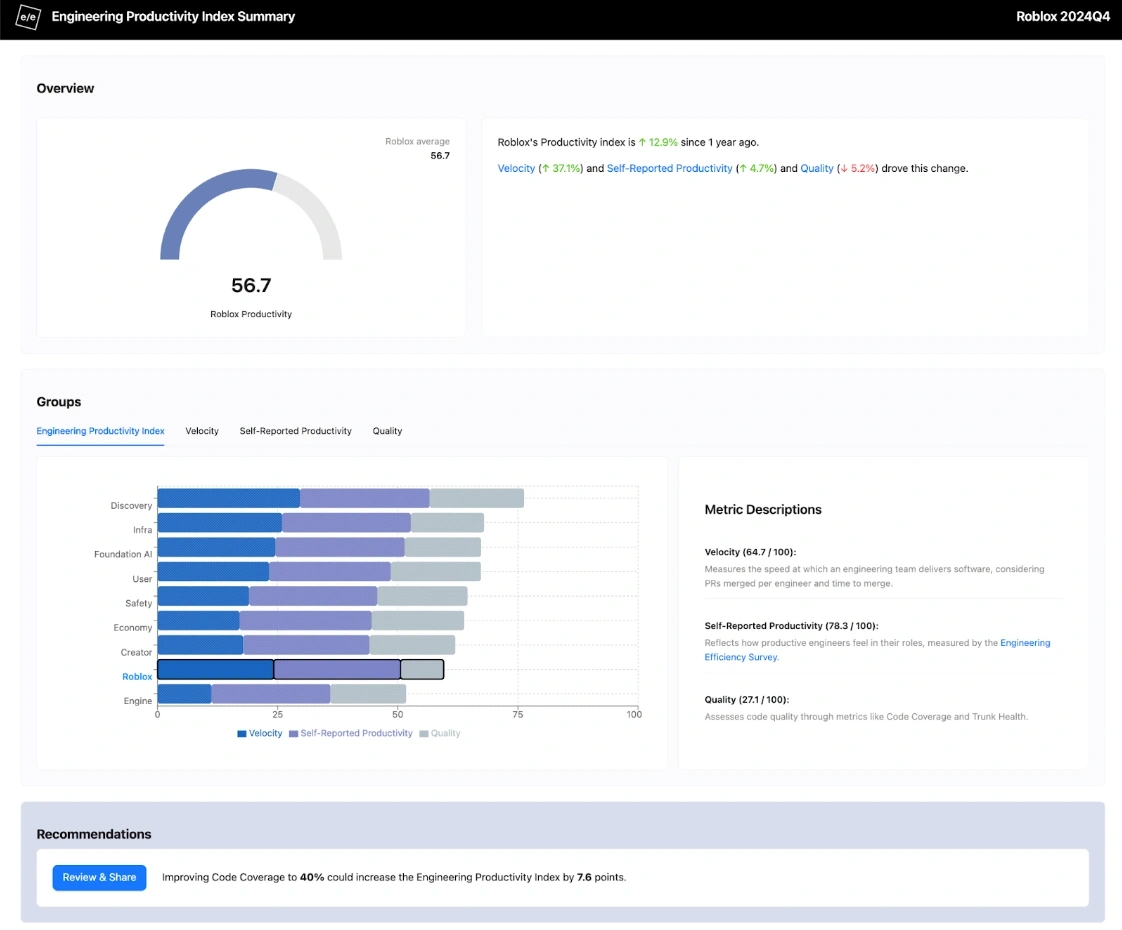Click the 'Metric Descriptions' heading
The width and height of the screenshot is (1122, 930).
pos(763,509)
